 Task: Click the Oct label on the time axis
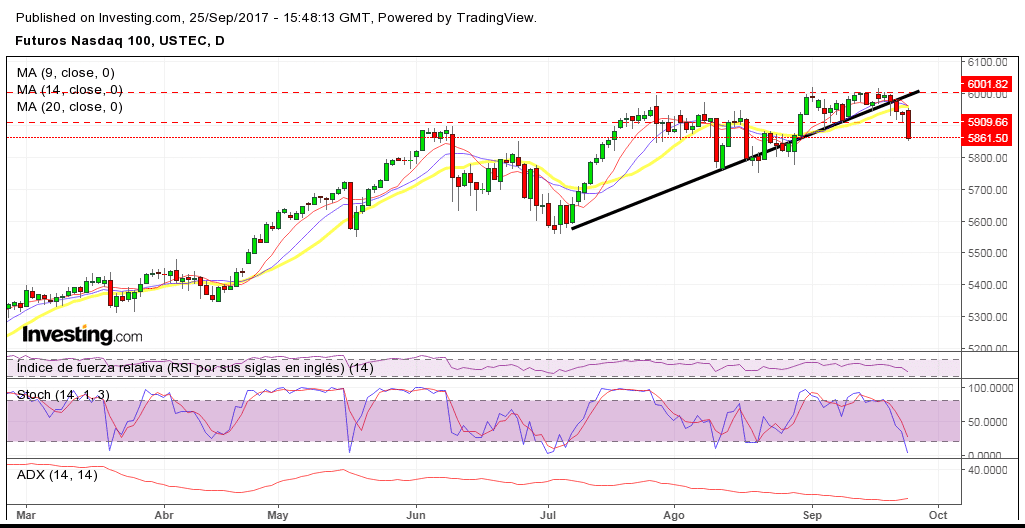[938, 516]
